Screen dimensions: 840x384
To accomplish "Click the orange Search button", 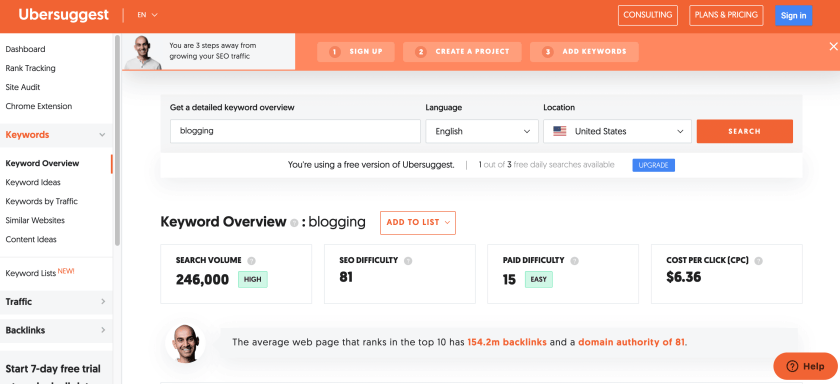I will point(745,131).
